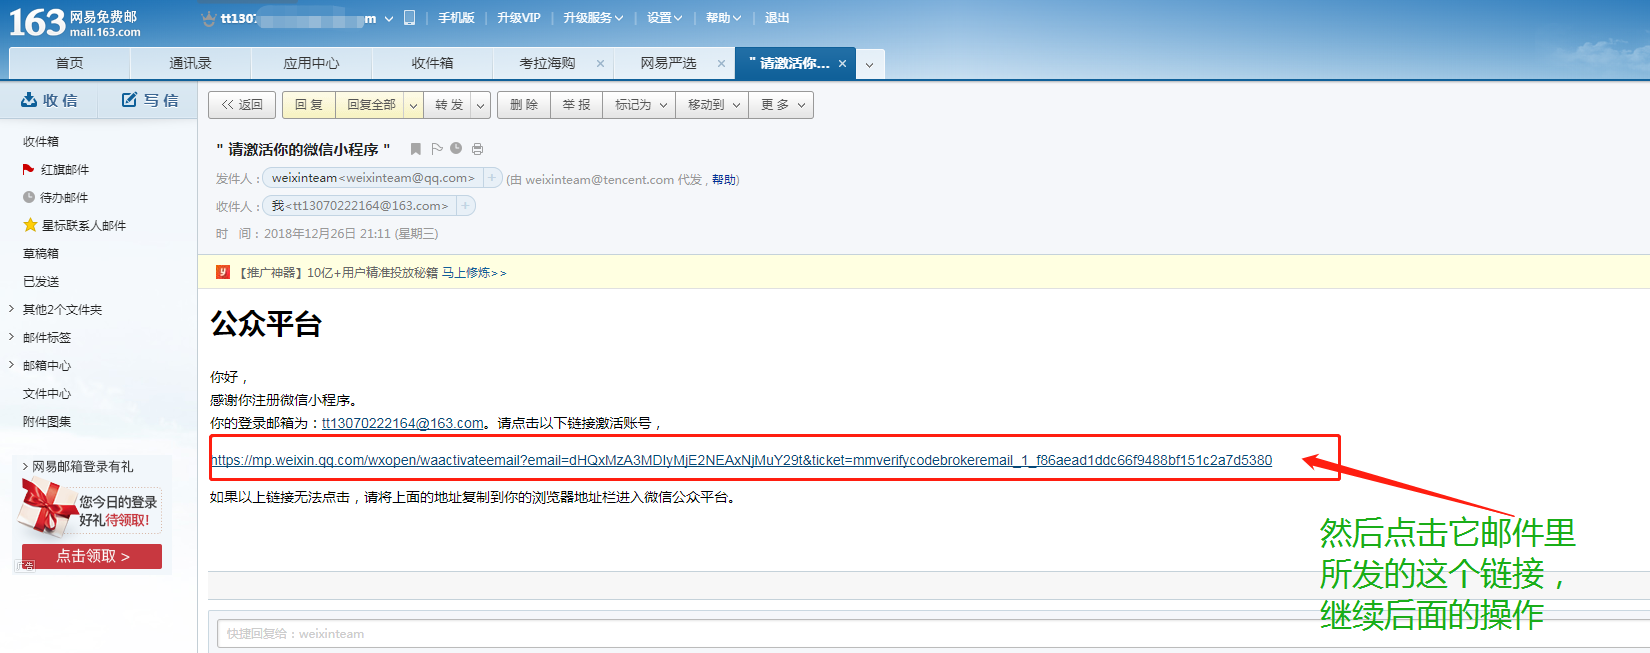
Task: Open 已发送 in the sidebar
Action: point(41,281)
